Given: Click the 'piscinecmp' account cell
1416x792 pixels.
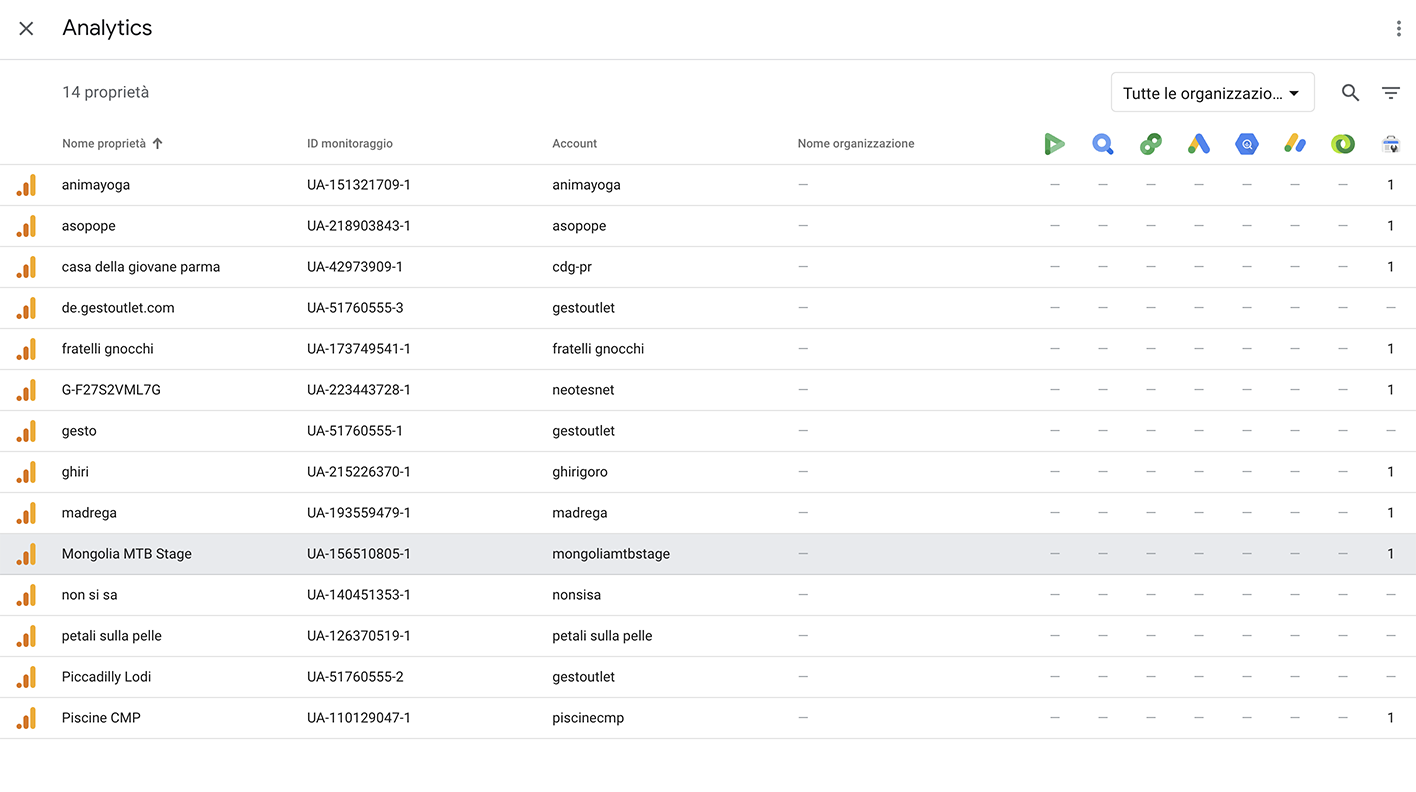Looking at the screenshot, I should coord(588,718).
